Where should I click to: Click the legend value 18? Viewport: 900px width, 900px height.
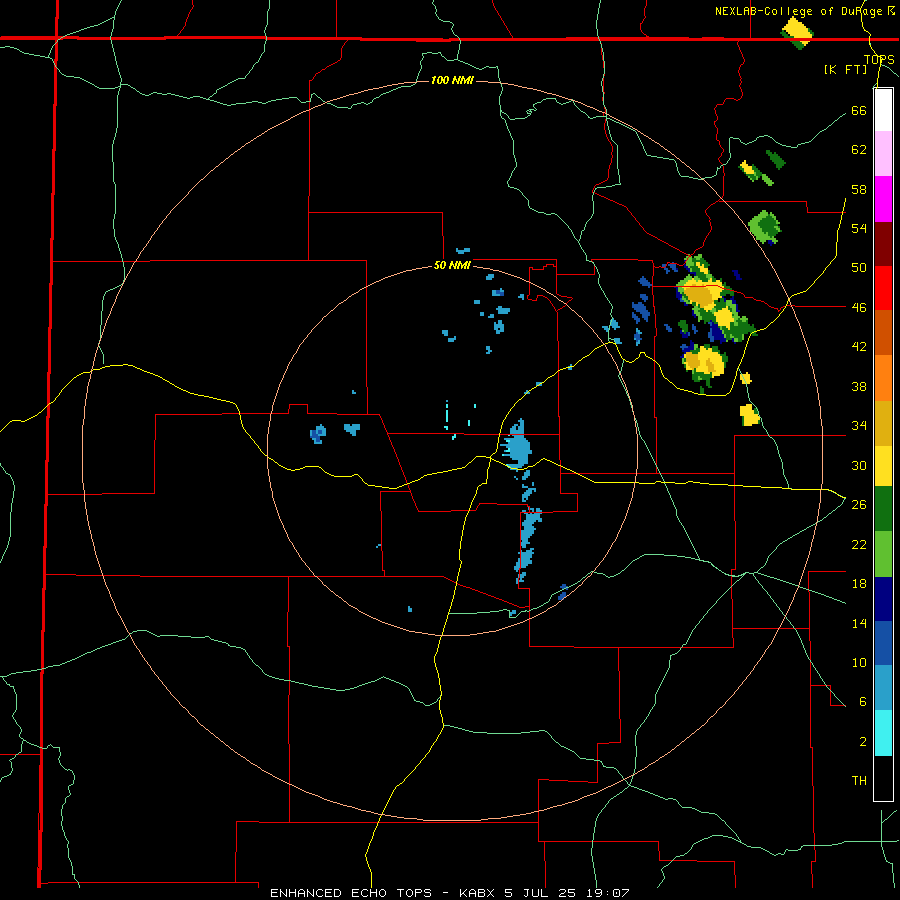(859, 584)
